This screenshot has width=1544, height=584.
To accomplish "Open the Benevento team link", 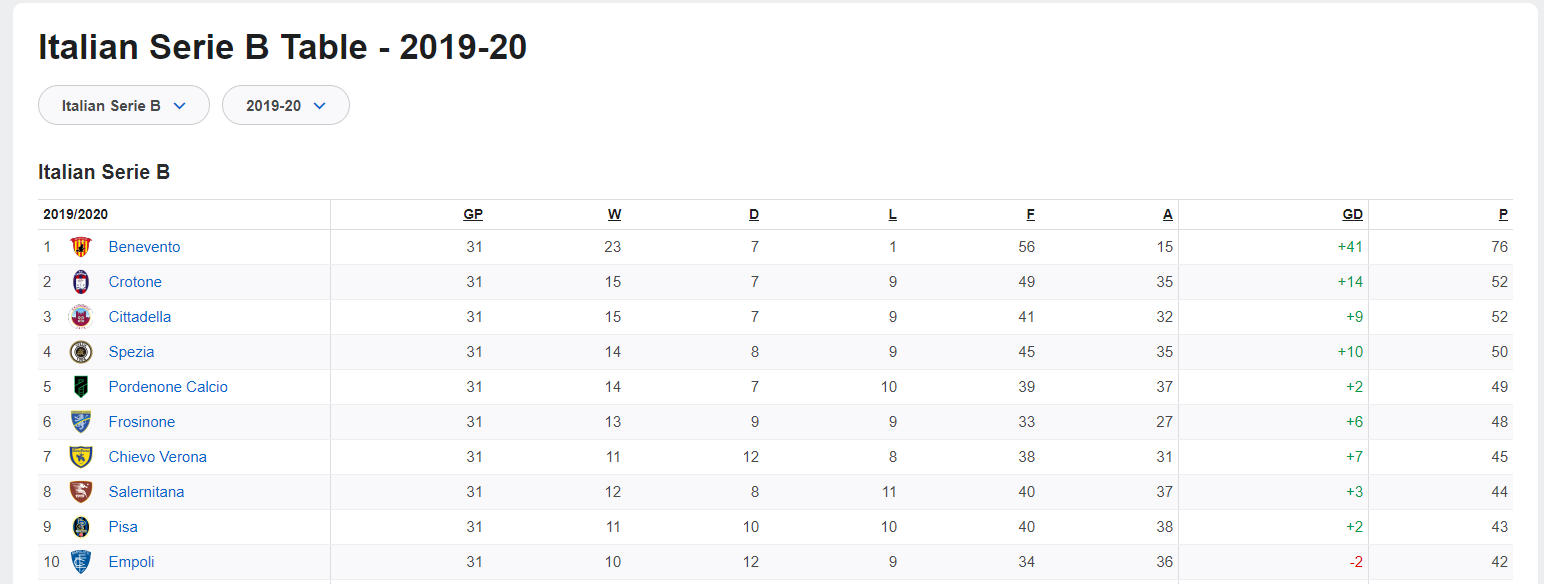I will (144, 247).
